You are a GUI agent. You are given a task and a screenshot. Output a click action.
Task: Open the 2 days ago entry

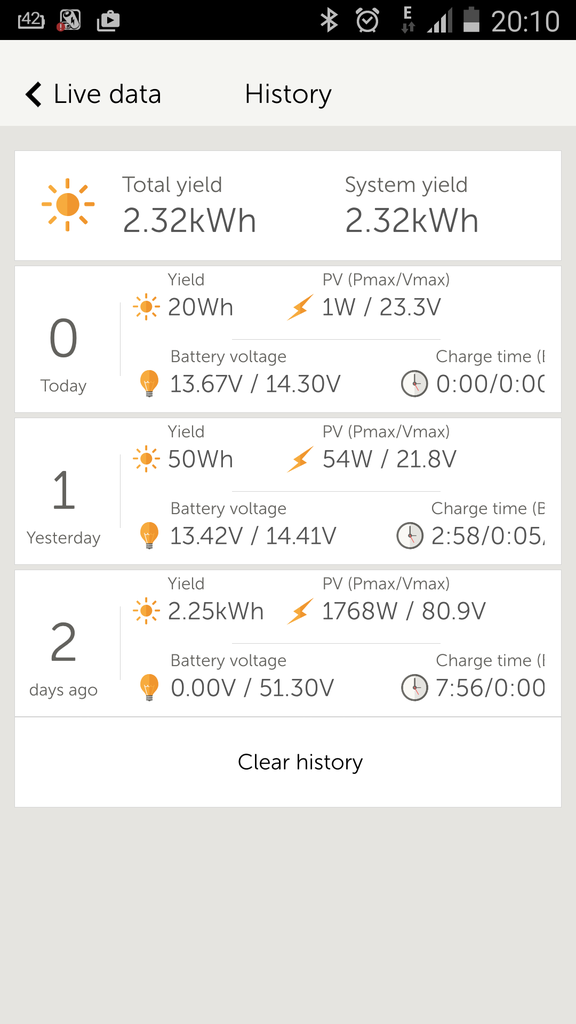288,643
